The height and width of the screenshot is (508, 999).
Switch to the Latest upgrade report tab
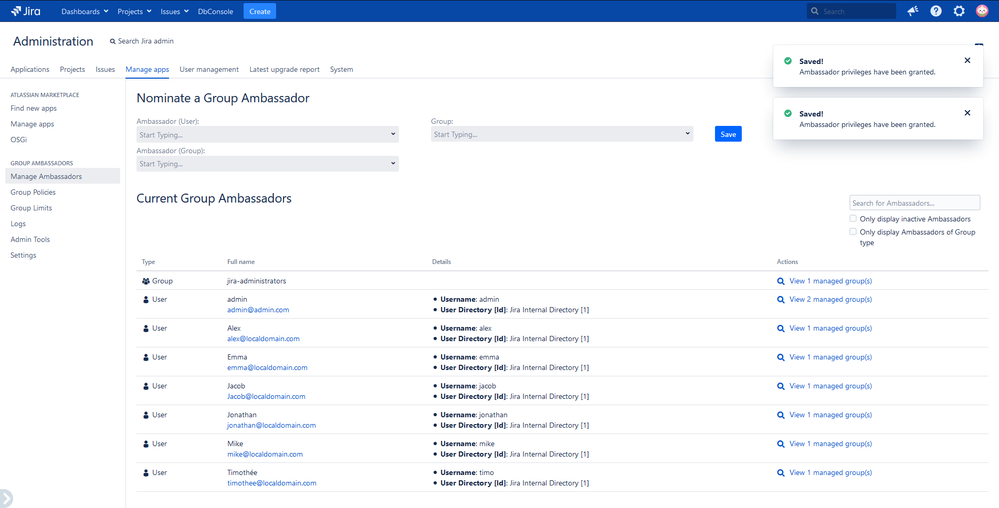pyautogui.click(x=284, y=69)
